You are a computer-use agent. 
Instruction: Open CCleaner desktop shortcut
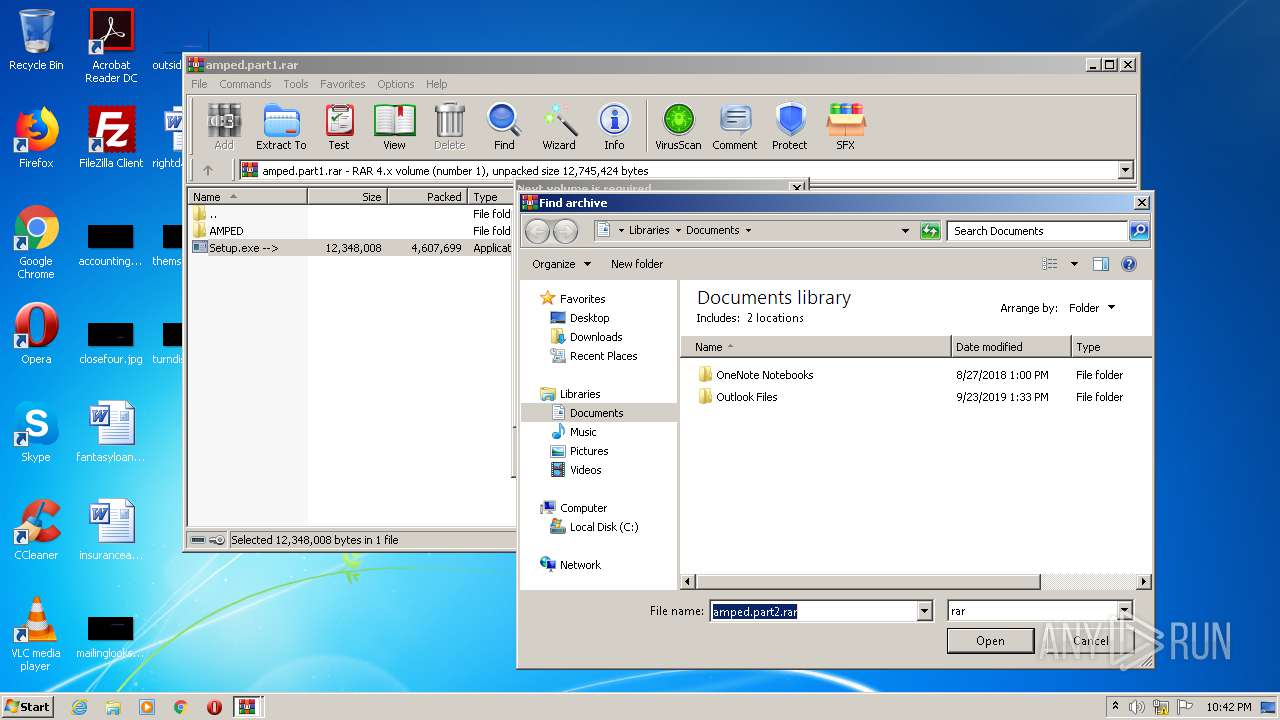[x=36, y=530]
